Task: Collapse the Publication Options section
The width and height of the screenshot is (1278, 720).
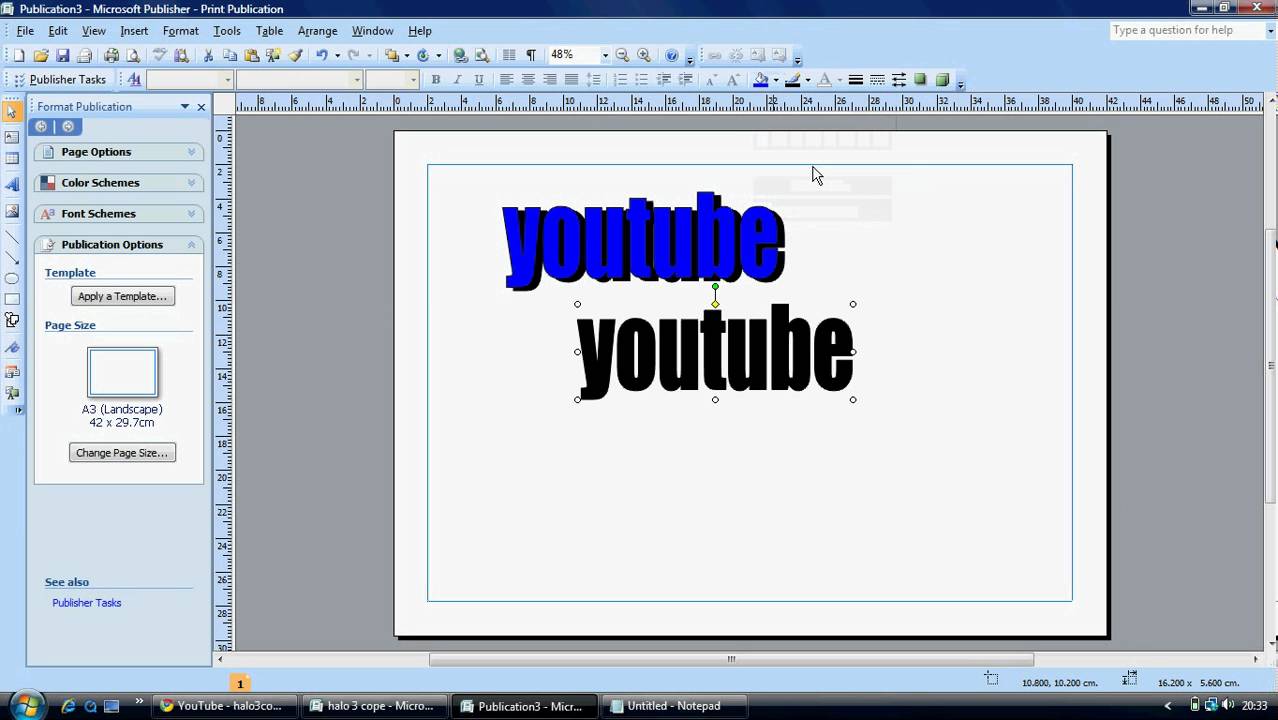Action: pos(119,245)
